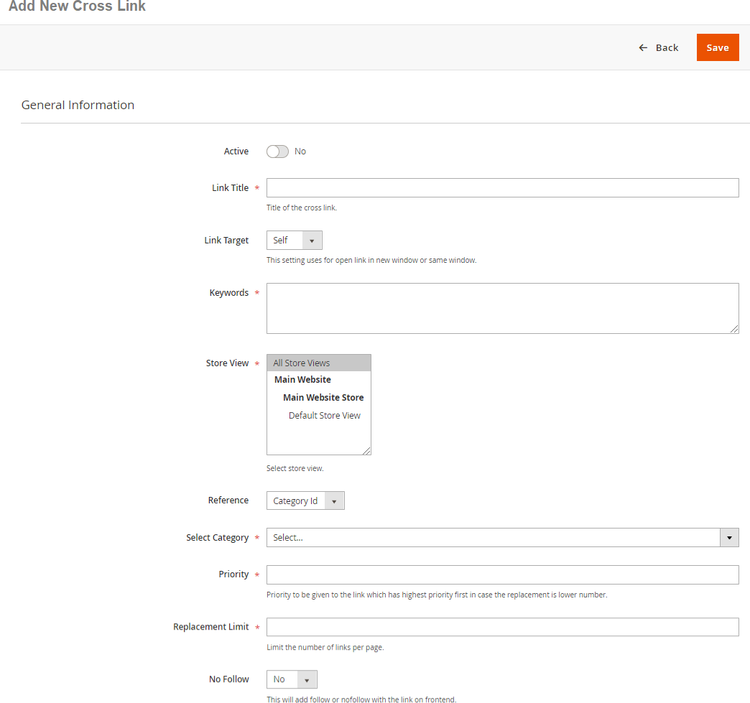Image resolution: width=750 pixels, height=703 pixels.
Task: Expand the Select Category dropdown
Action: (x=494, y=538)
